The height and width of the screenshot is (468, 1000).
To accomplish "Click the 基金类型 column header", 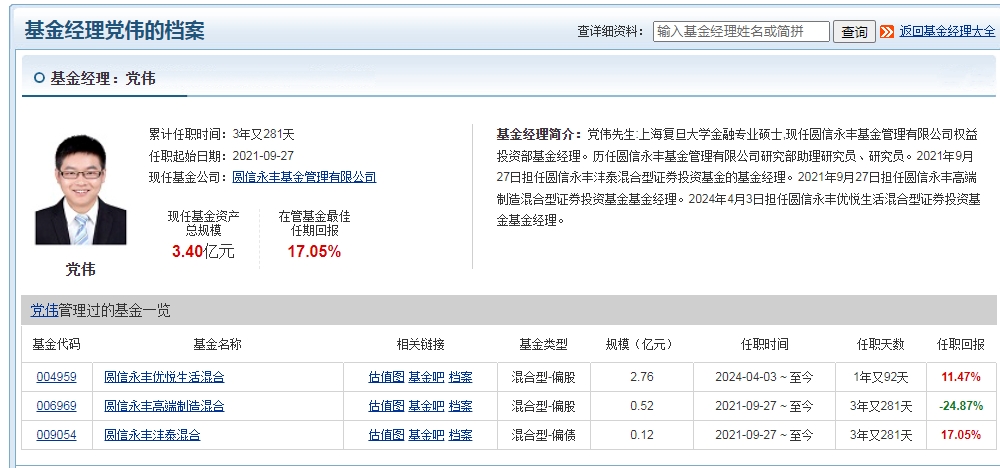I will pos(543,345).
